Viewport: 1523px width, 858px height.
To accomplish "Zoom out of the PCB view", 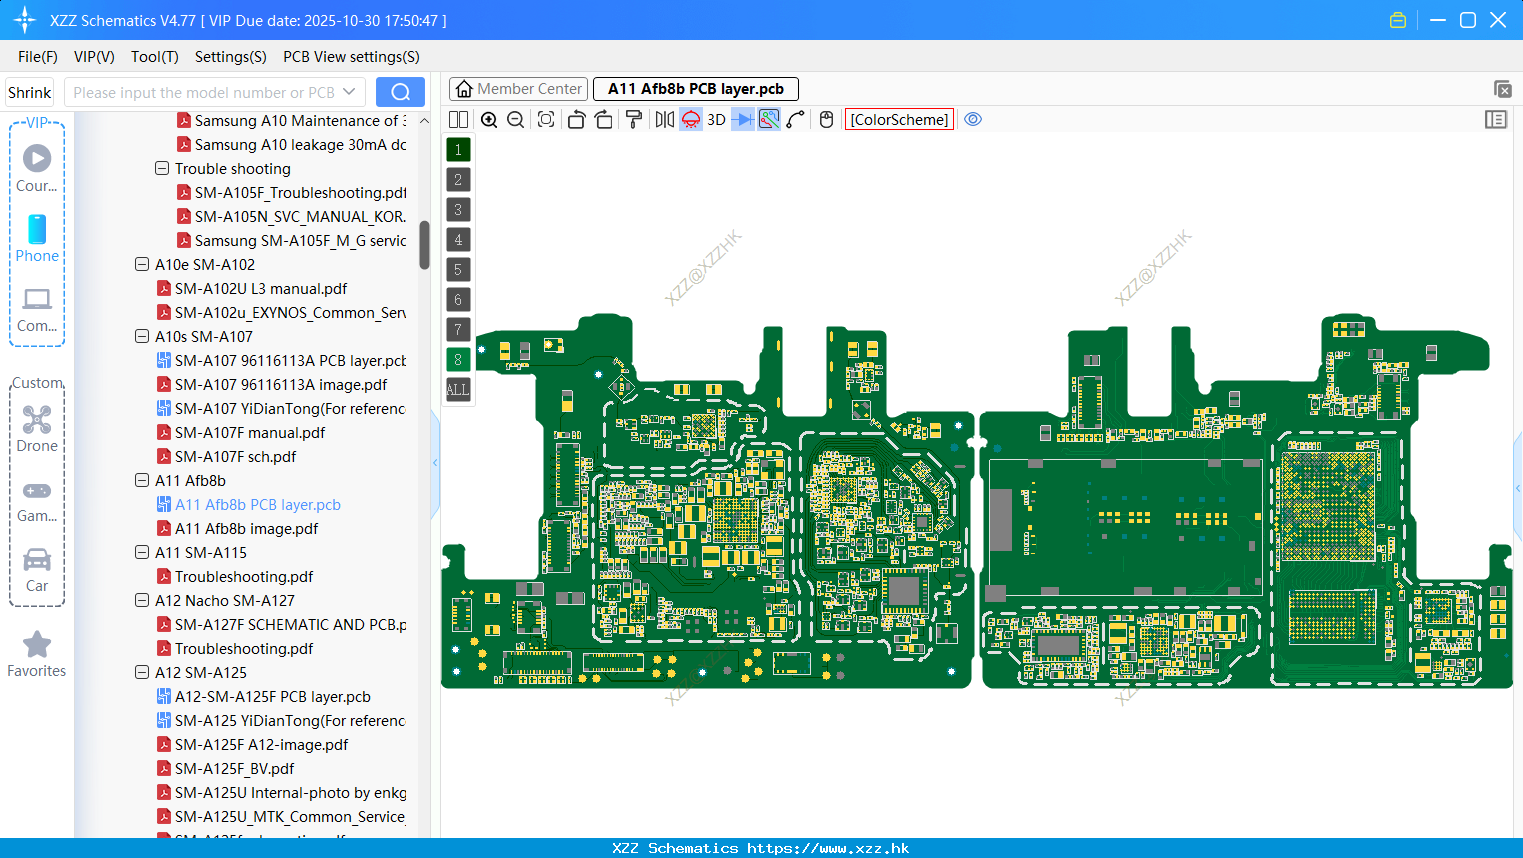I will (x=516, y=119).
